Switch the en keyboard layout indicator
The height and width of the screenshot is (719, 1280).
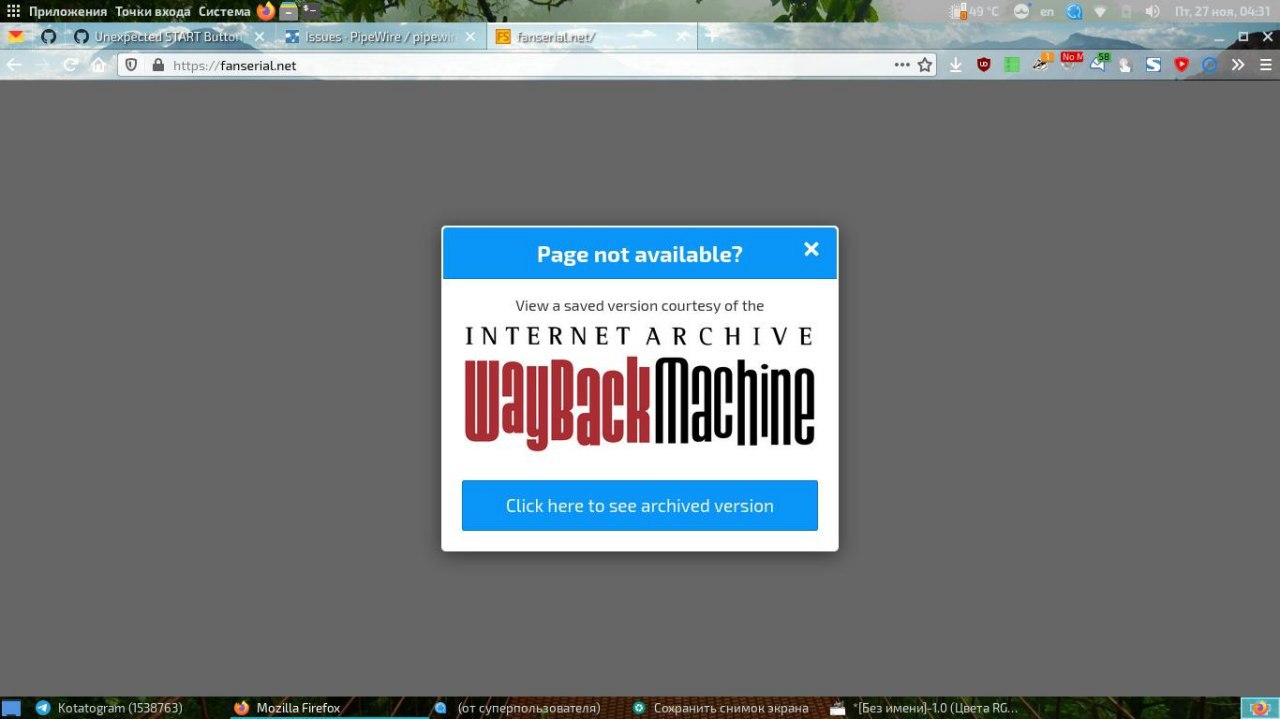point(1047,11)
